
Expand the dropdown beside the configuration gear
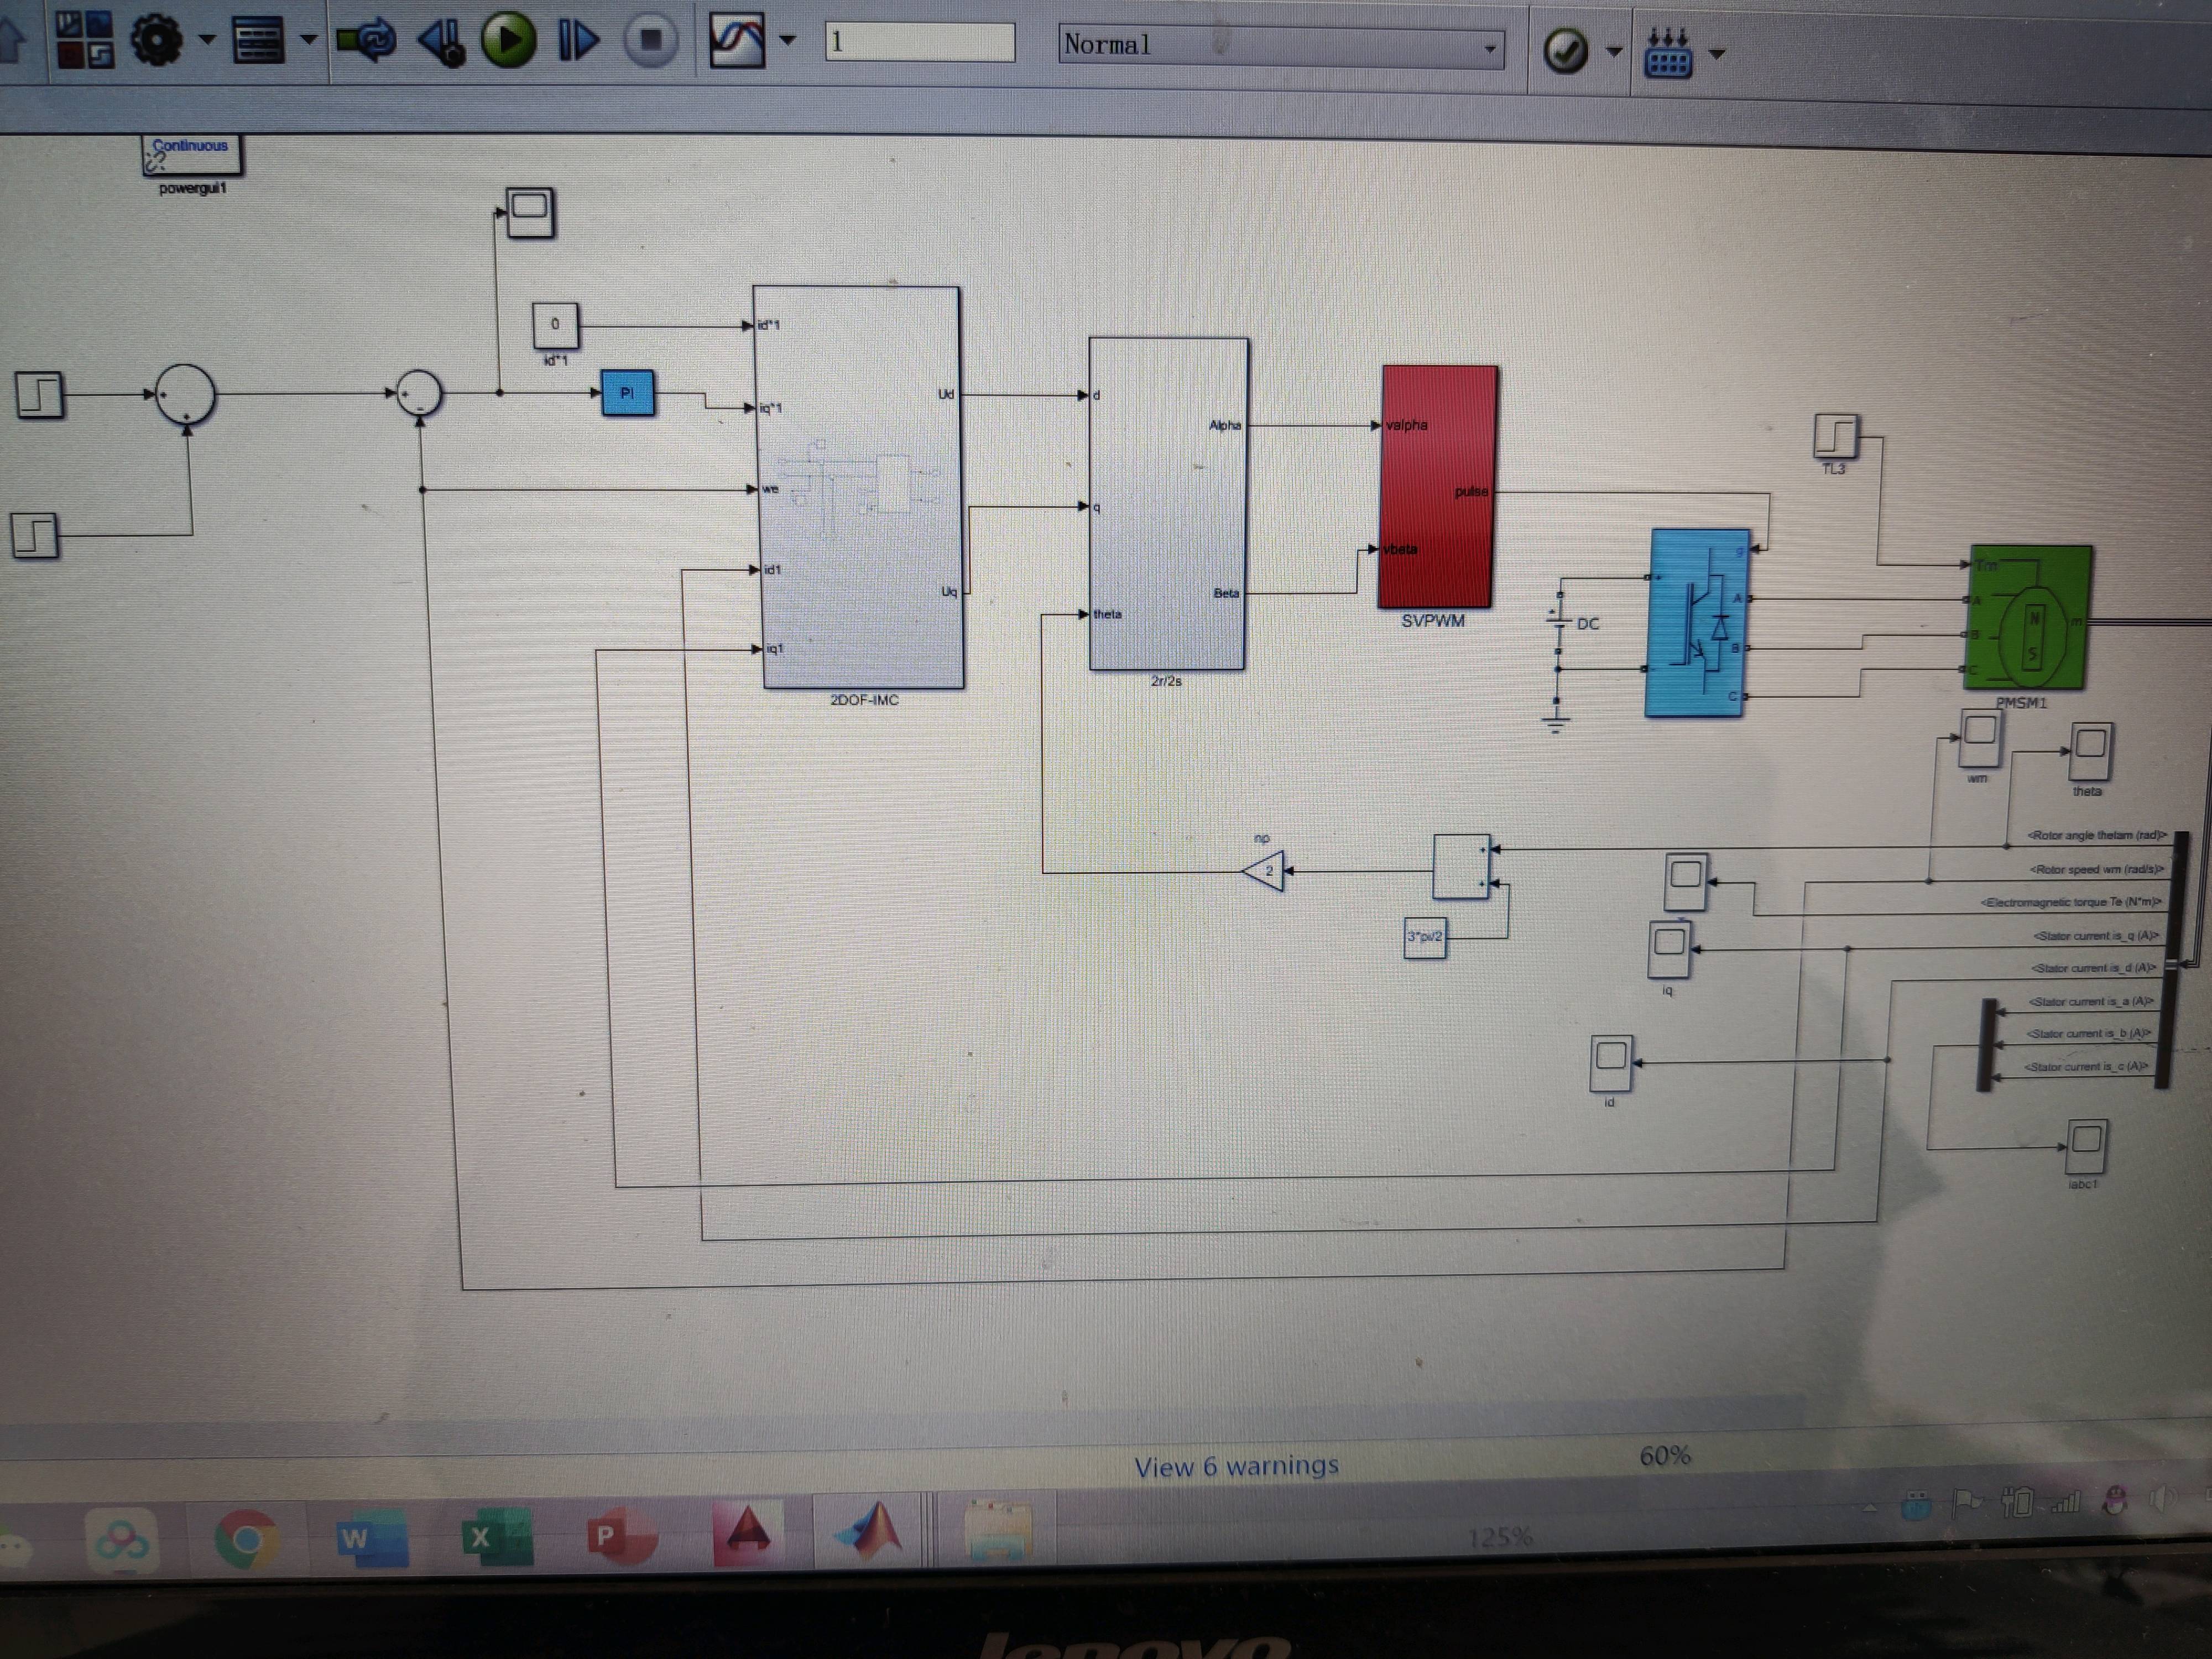click(x=207, y=40)
